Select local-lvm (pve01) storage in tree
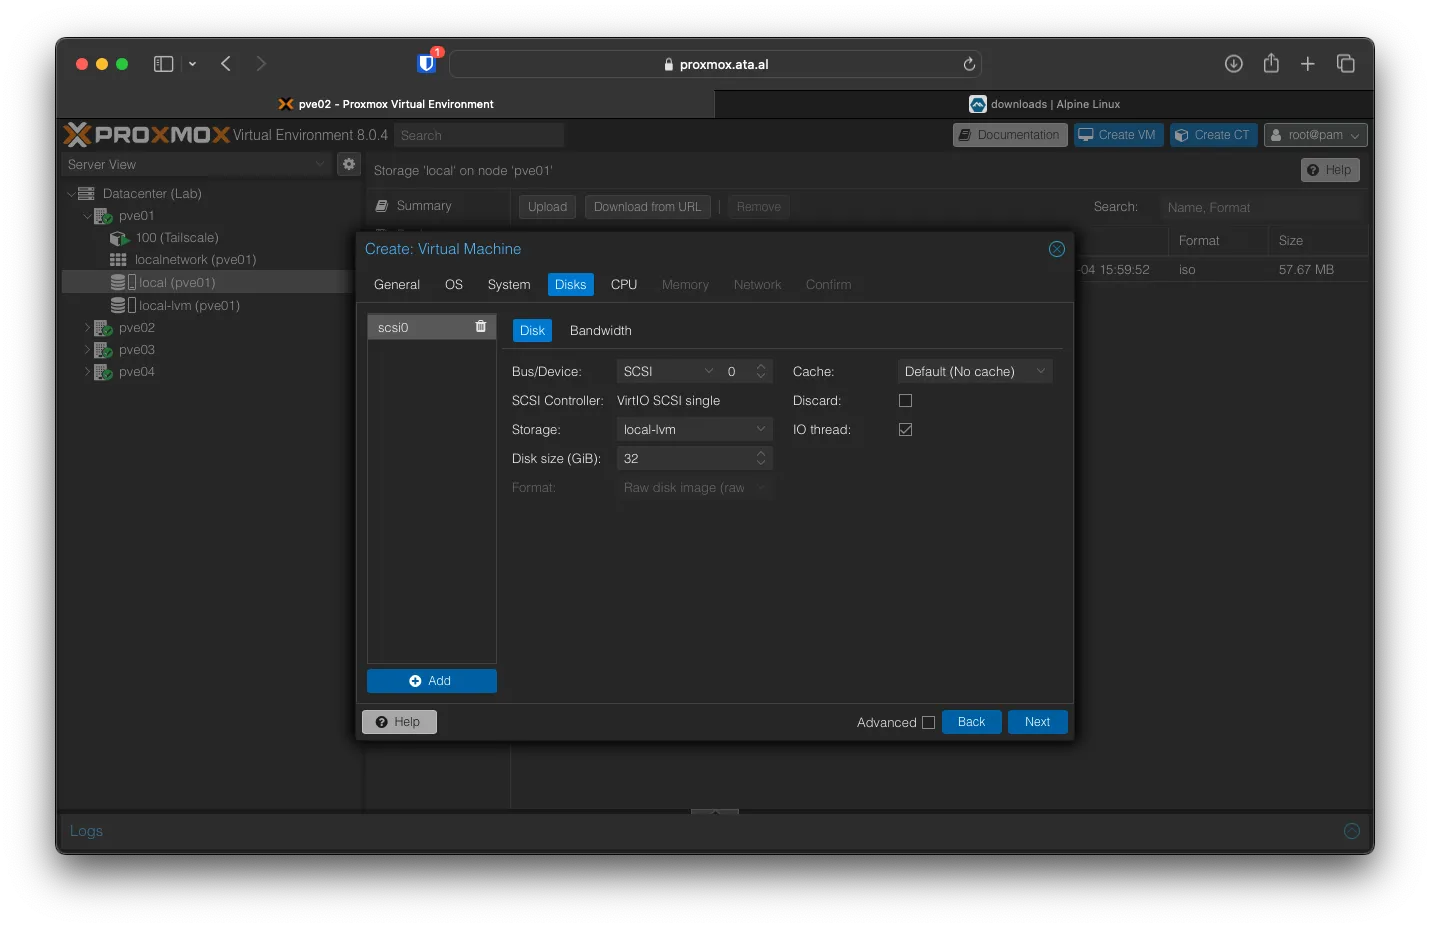The height and width of the screenshot is (928, 1430). [189, 306]
